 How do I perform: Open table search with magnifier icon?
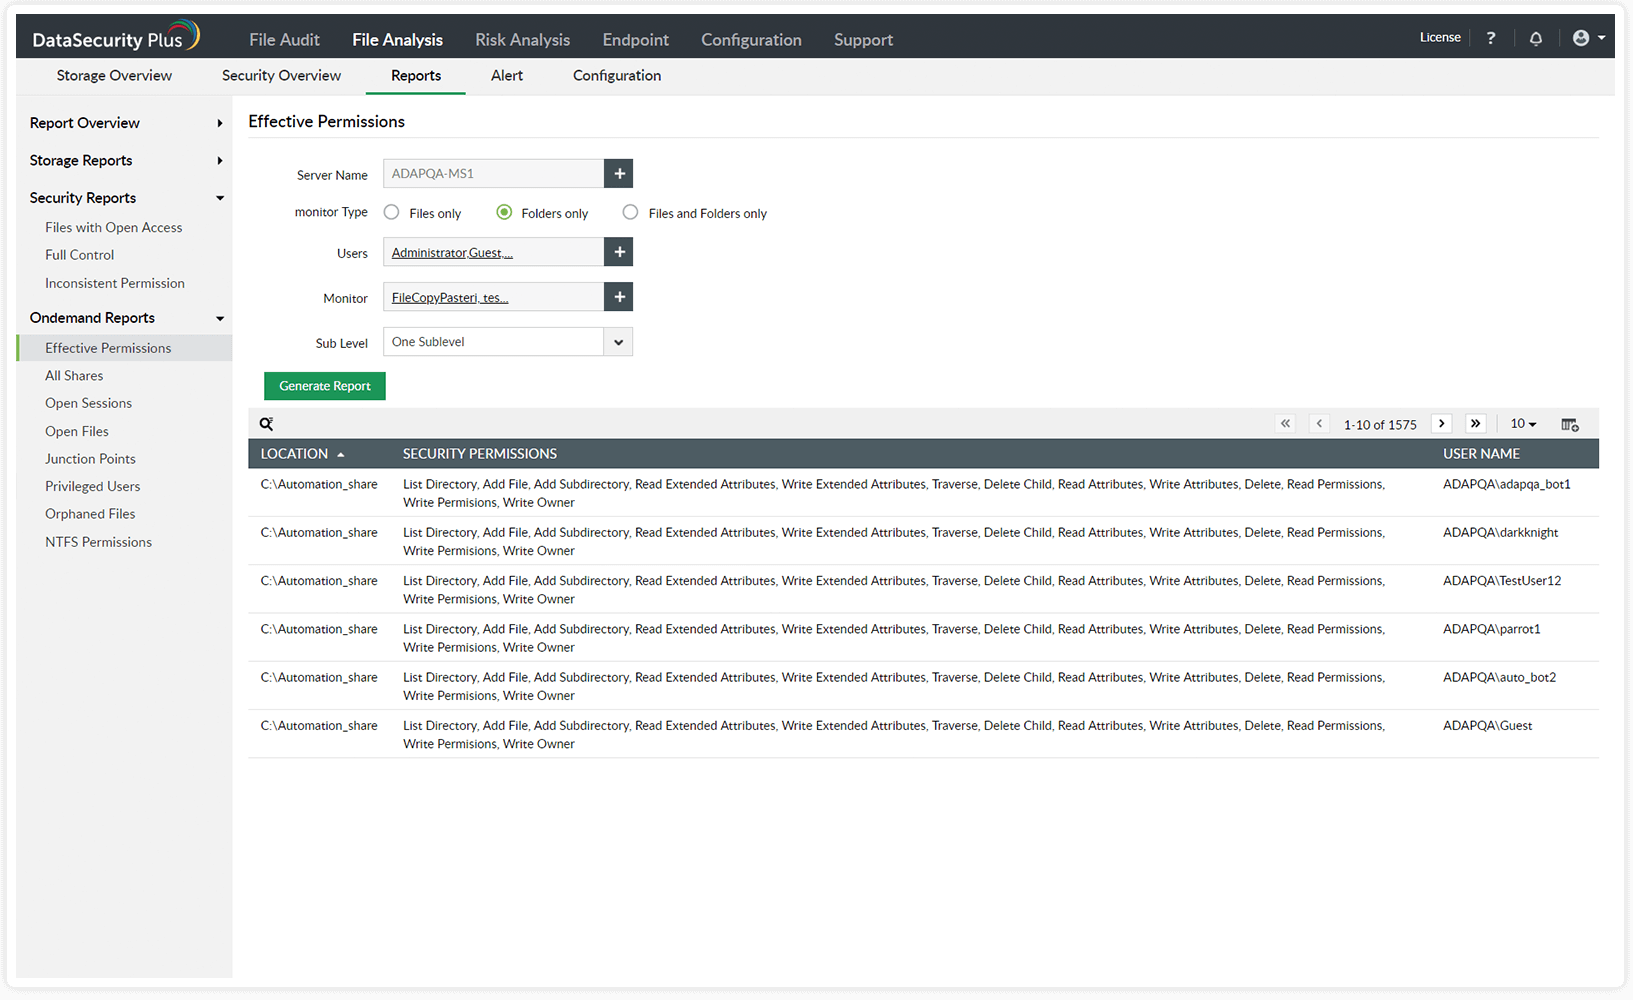(x=267, y=424)
